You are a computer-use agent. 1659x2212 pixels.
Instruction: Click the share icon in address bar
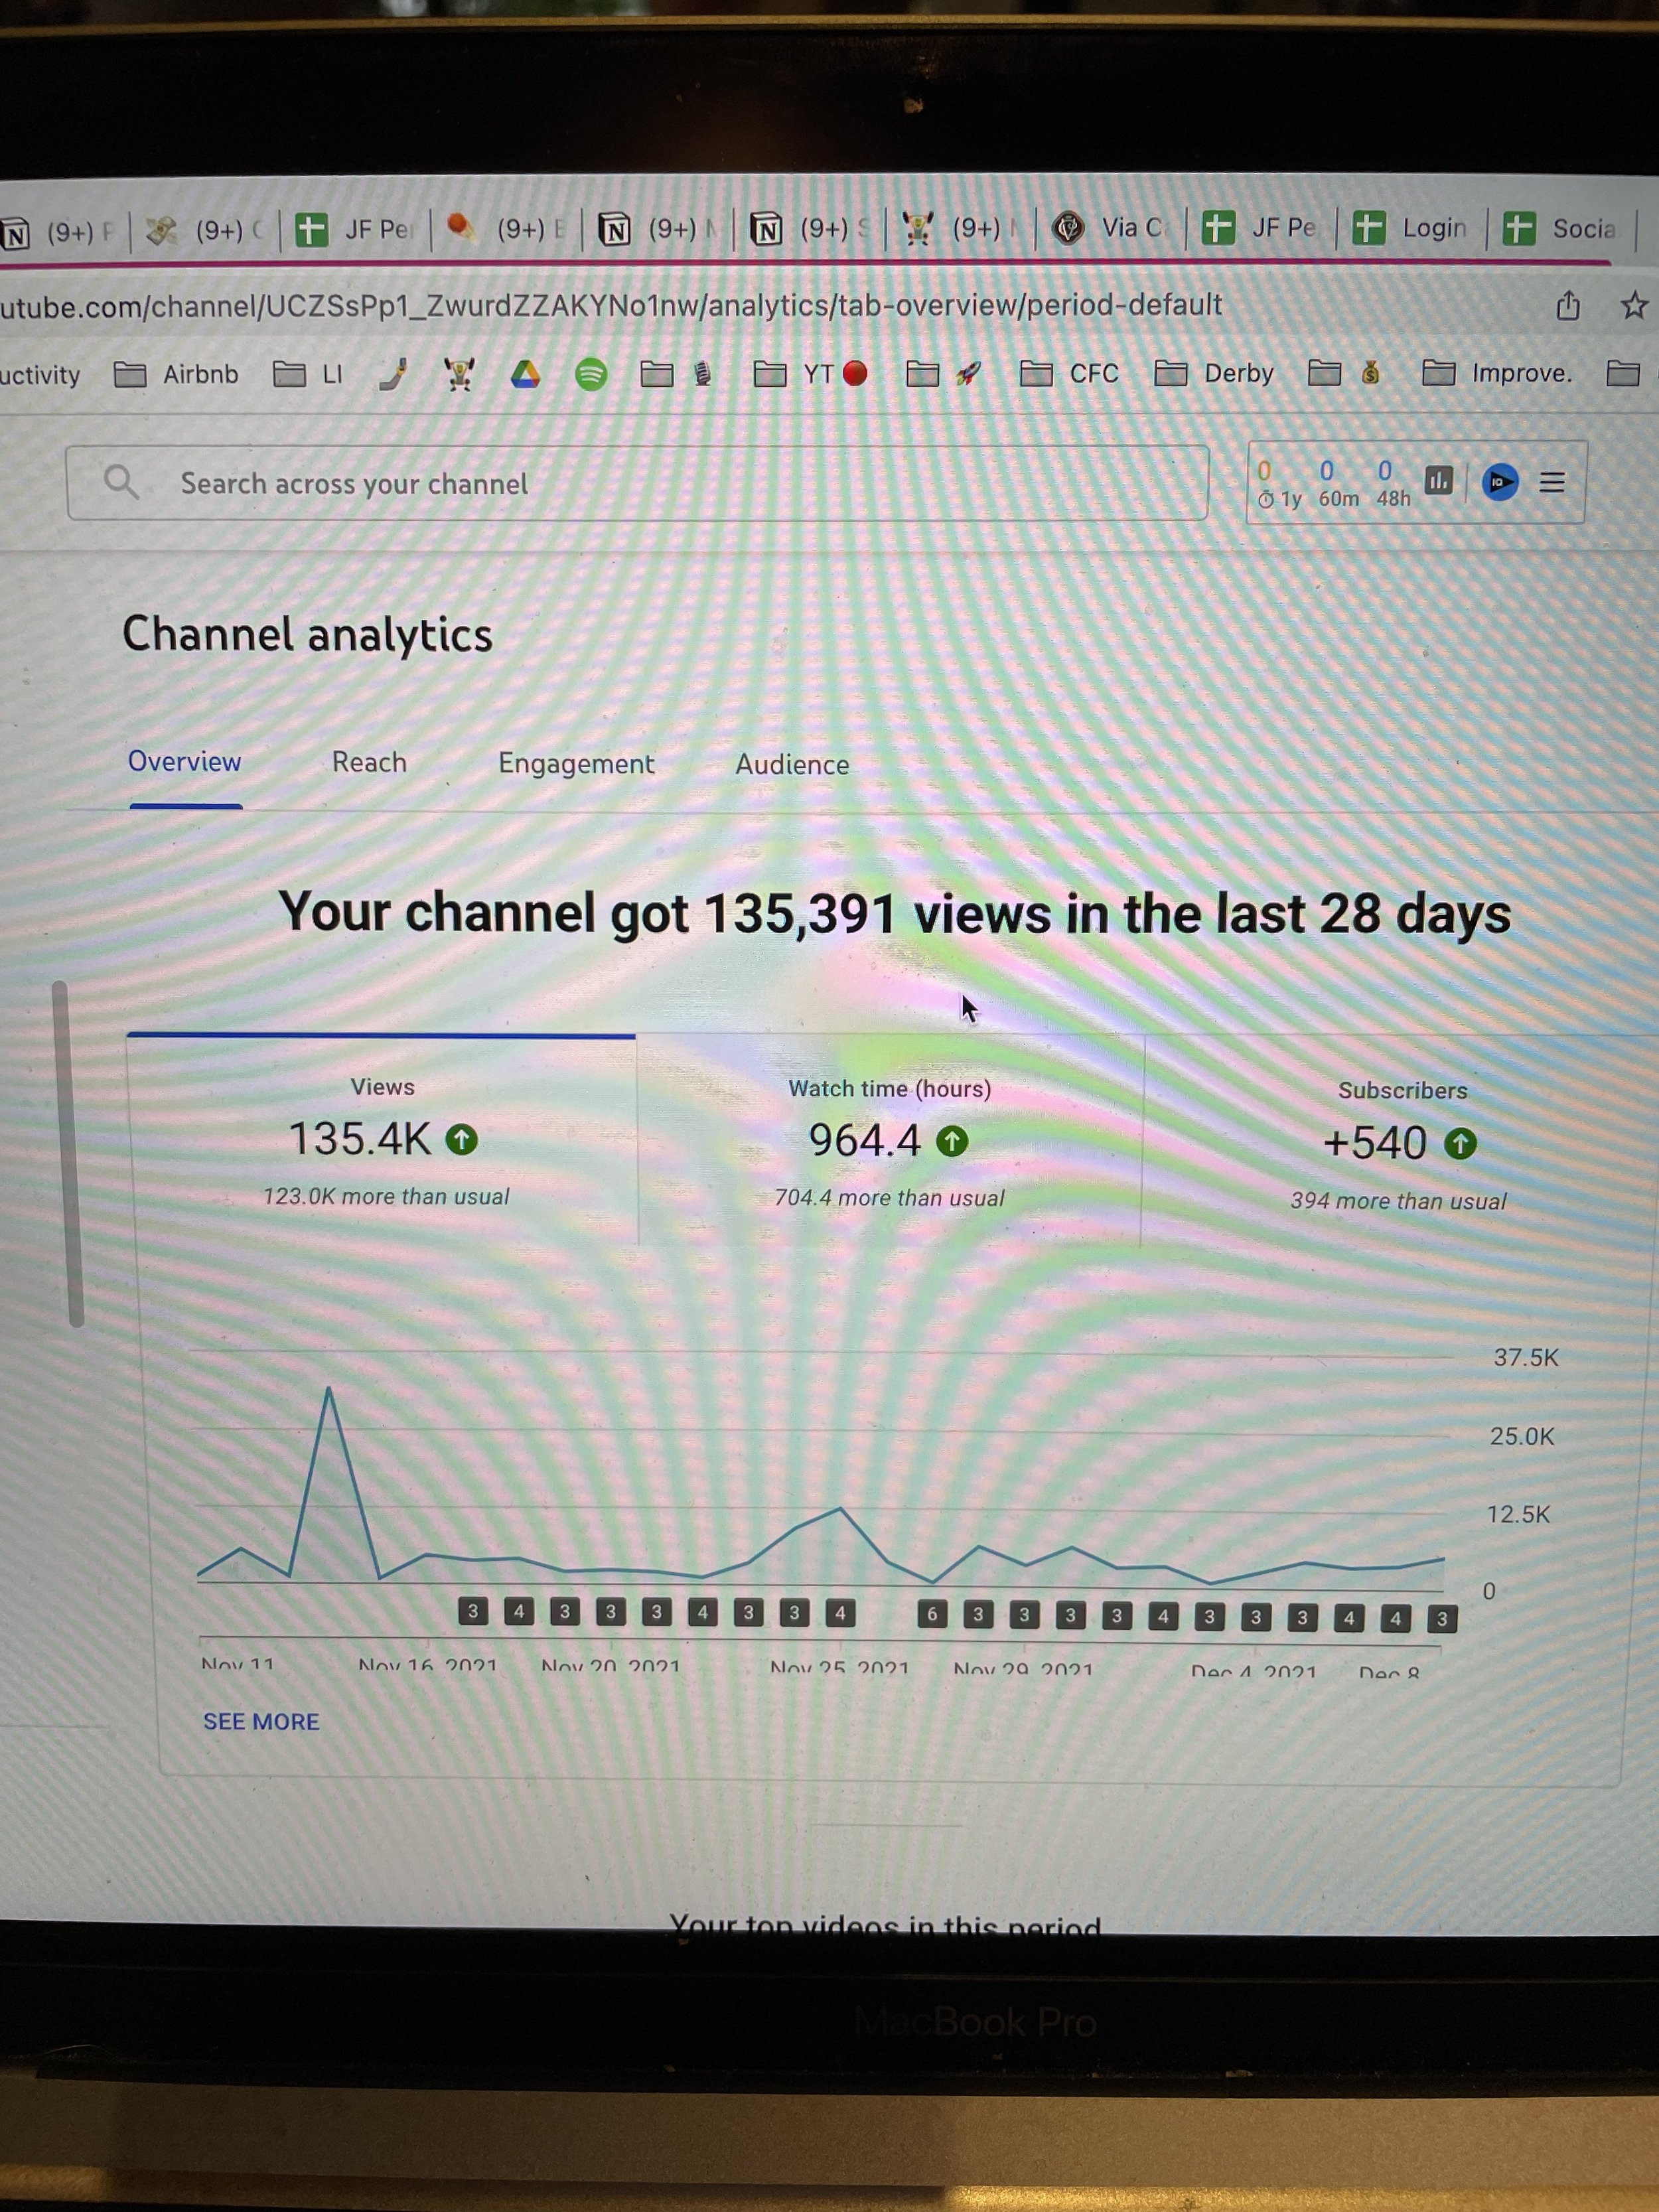[x=1567, y=305]
